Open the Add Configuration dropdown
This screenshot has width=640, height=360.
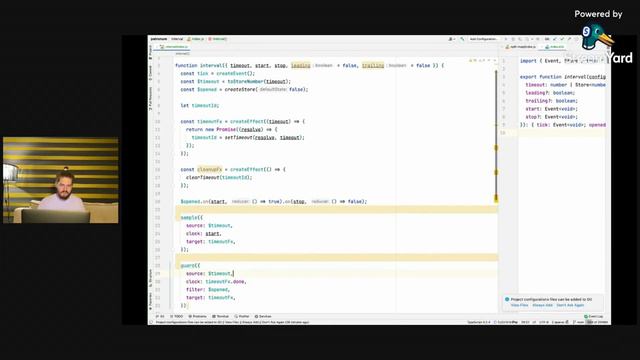click(484, 39)
